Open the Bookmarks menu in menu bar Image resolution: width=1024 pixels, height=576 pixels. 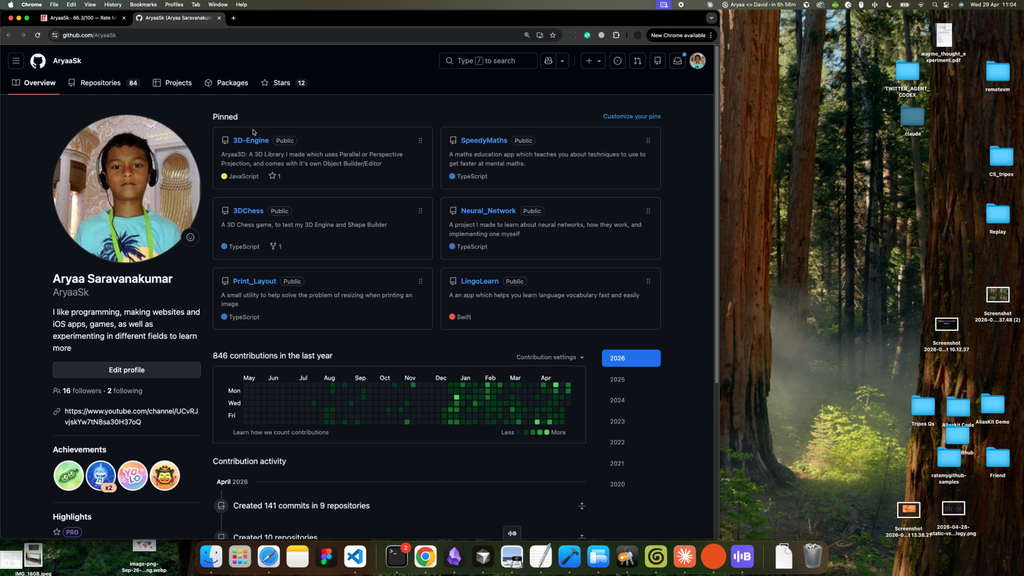pos(143,5)
